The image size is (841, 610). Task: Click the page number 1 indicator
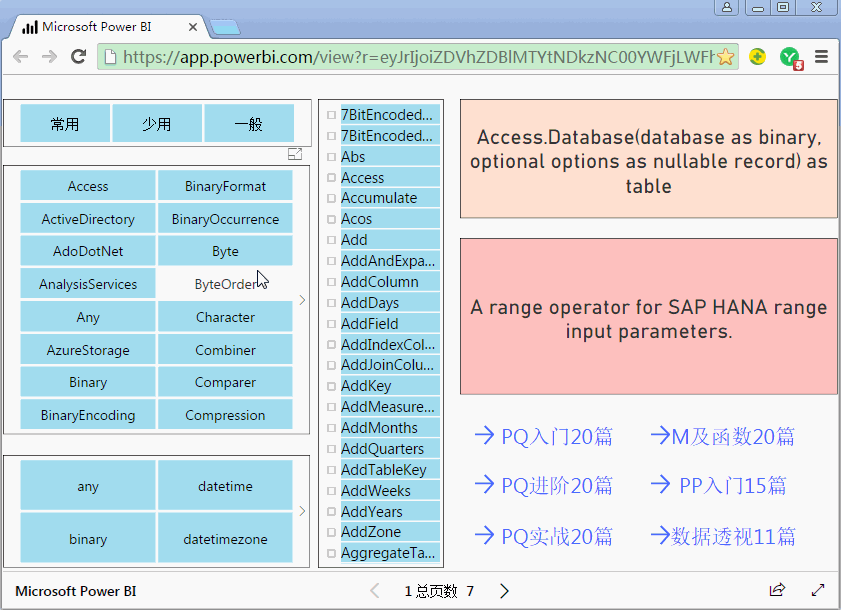[408, 591]
